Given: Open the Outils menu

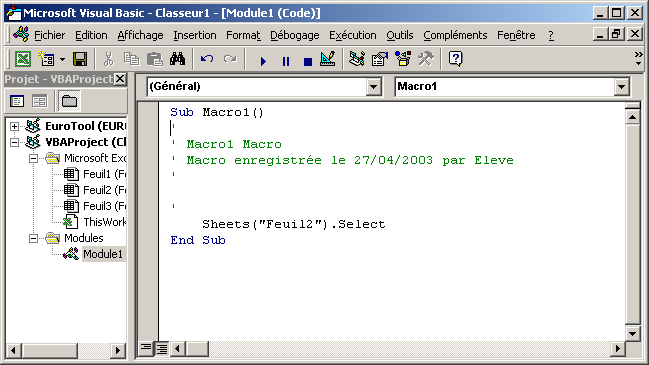Looking at the screenshot, I should tap(400, 36).
